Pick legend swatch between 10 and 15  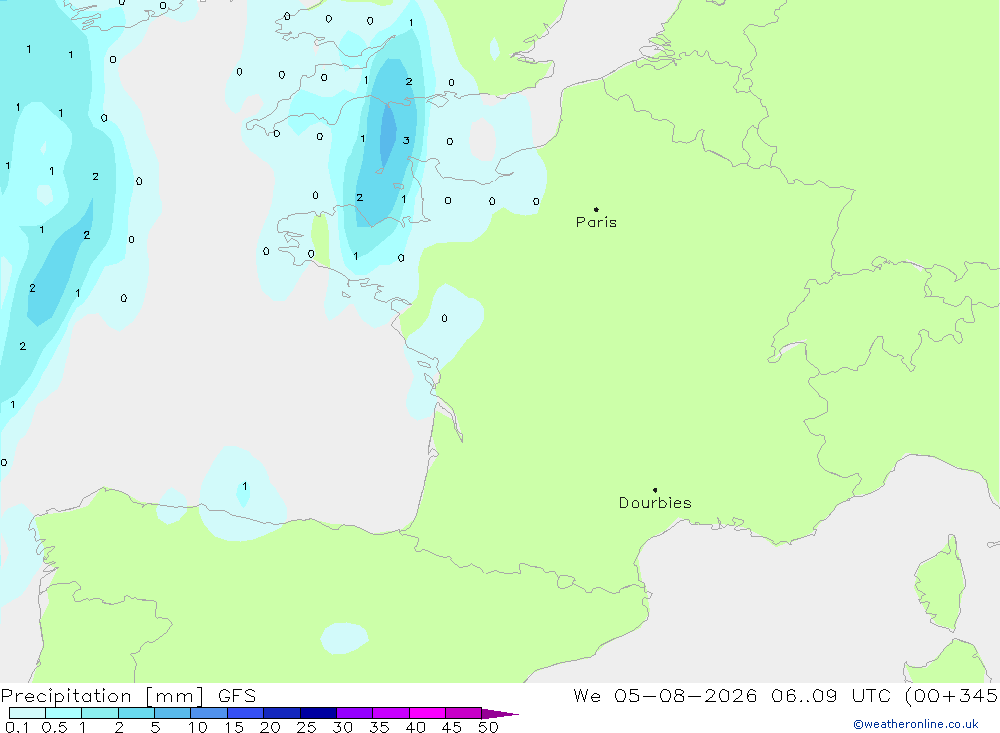[x=209, y=713]
